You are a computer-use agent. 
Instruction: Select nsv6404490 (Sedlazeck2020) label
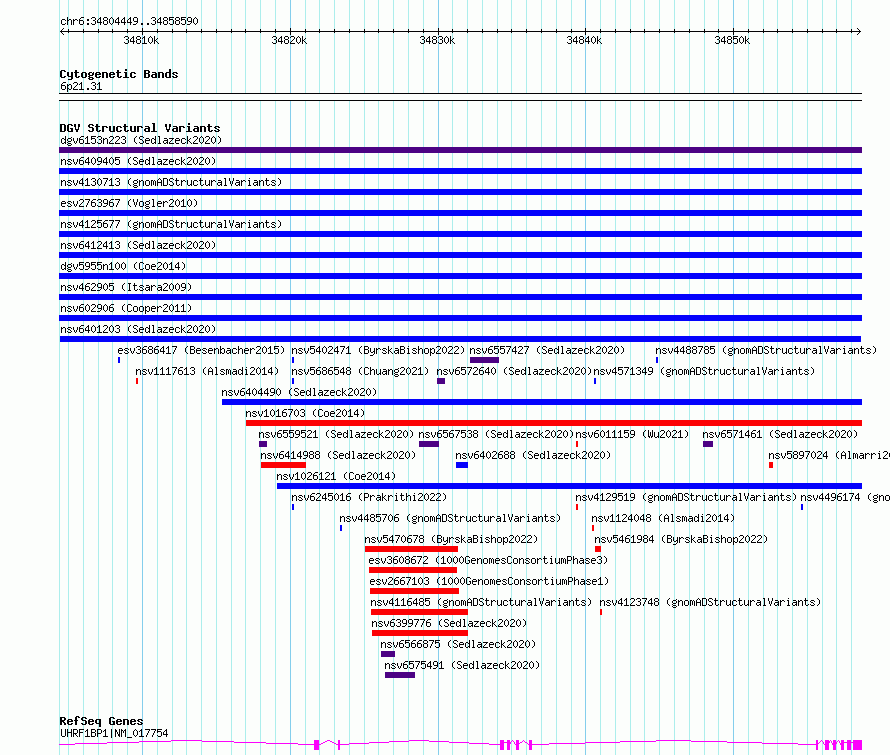(x=299, y=392)
